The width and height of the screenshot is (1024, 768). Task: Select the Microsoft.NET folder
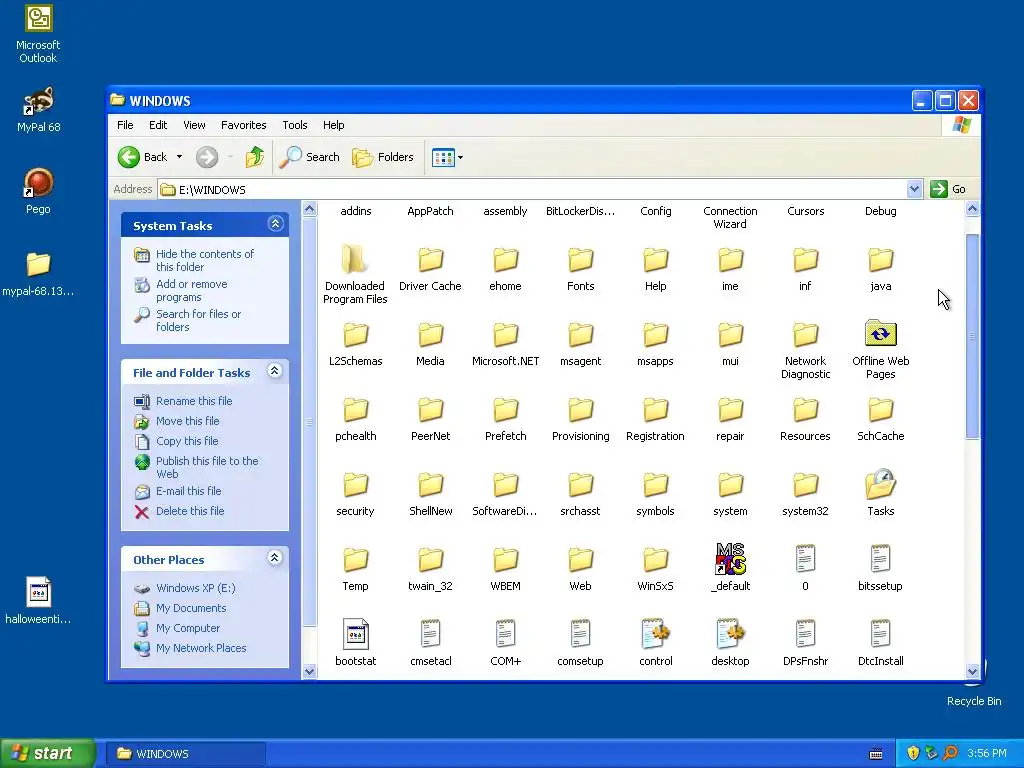[505, 344]
